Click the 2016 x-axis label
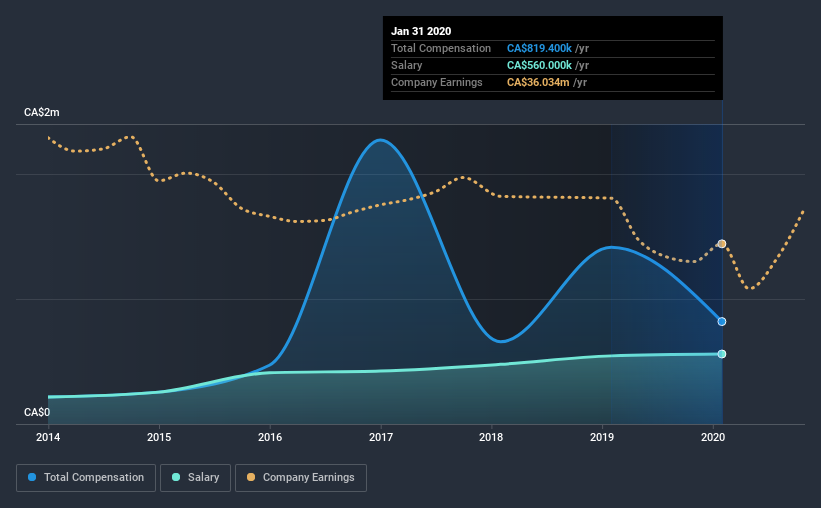This screenshot has height=508, width=821. 270,437
